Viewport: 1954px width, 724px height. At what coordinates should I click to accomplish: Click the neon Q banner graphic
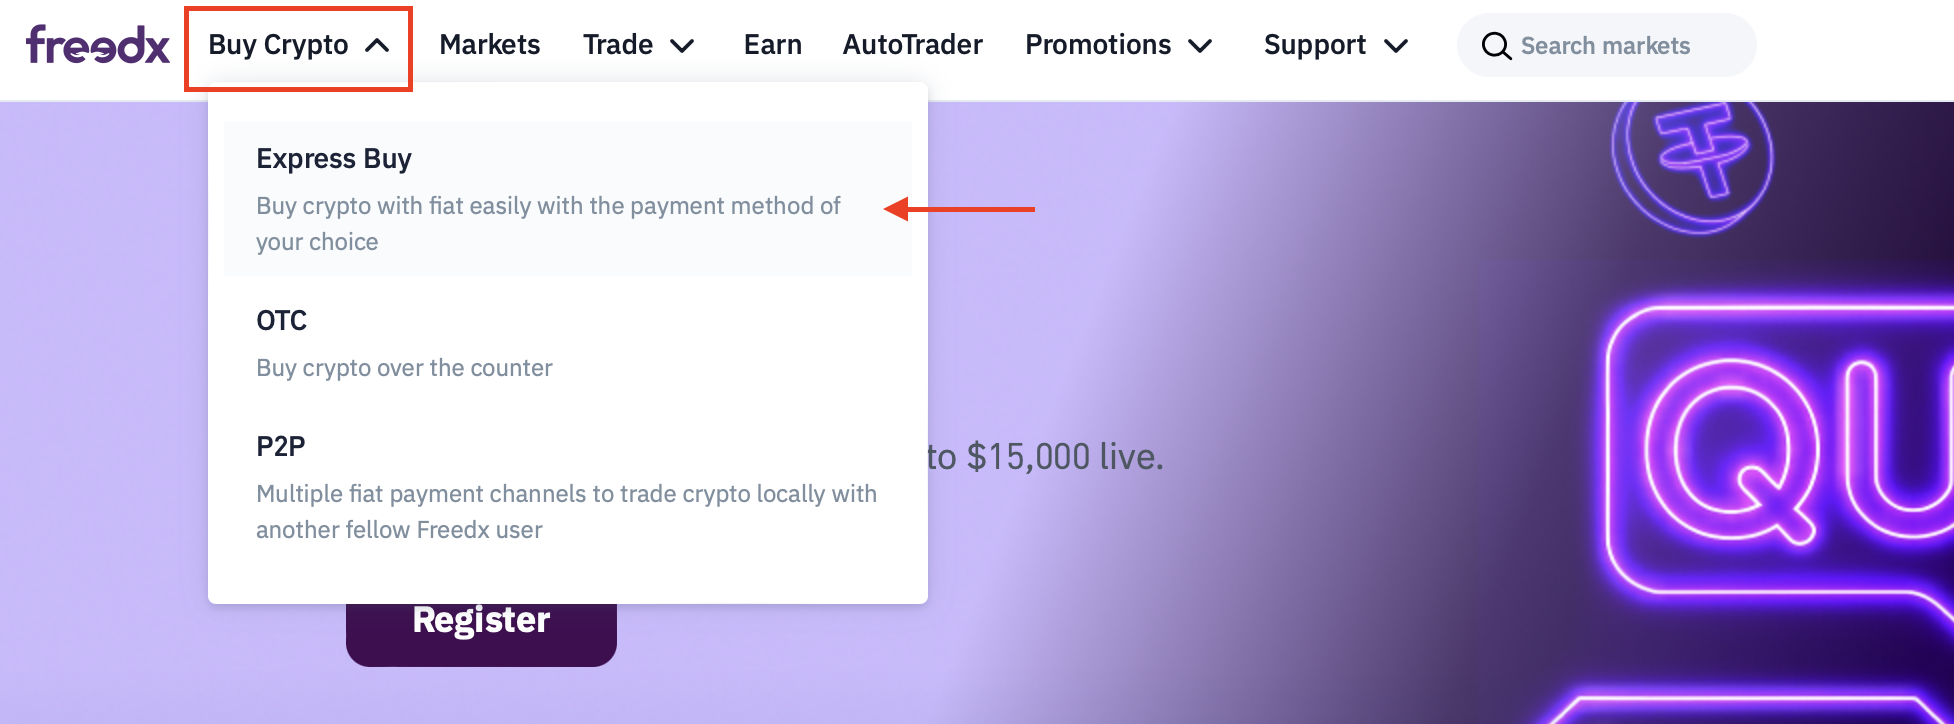[x=1730, y=450]
